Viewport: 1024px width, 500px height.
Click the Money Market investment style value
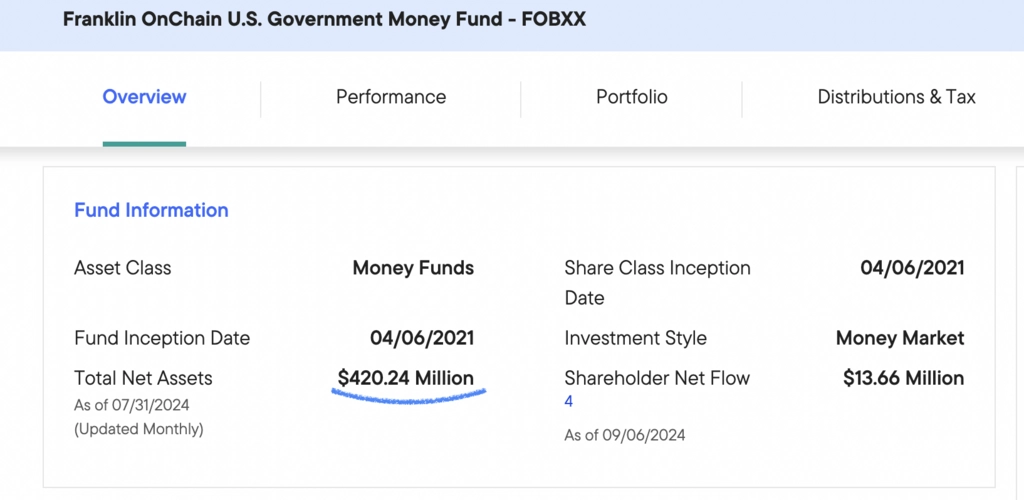(x=900, y=338)
